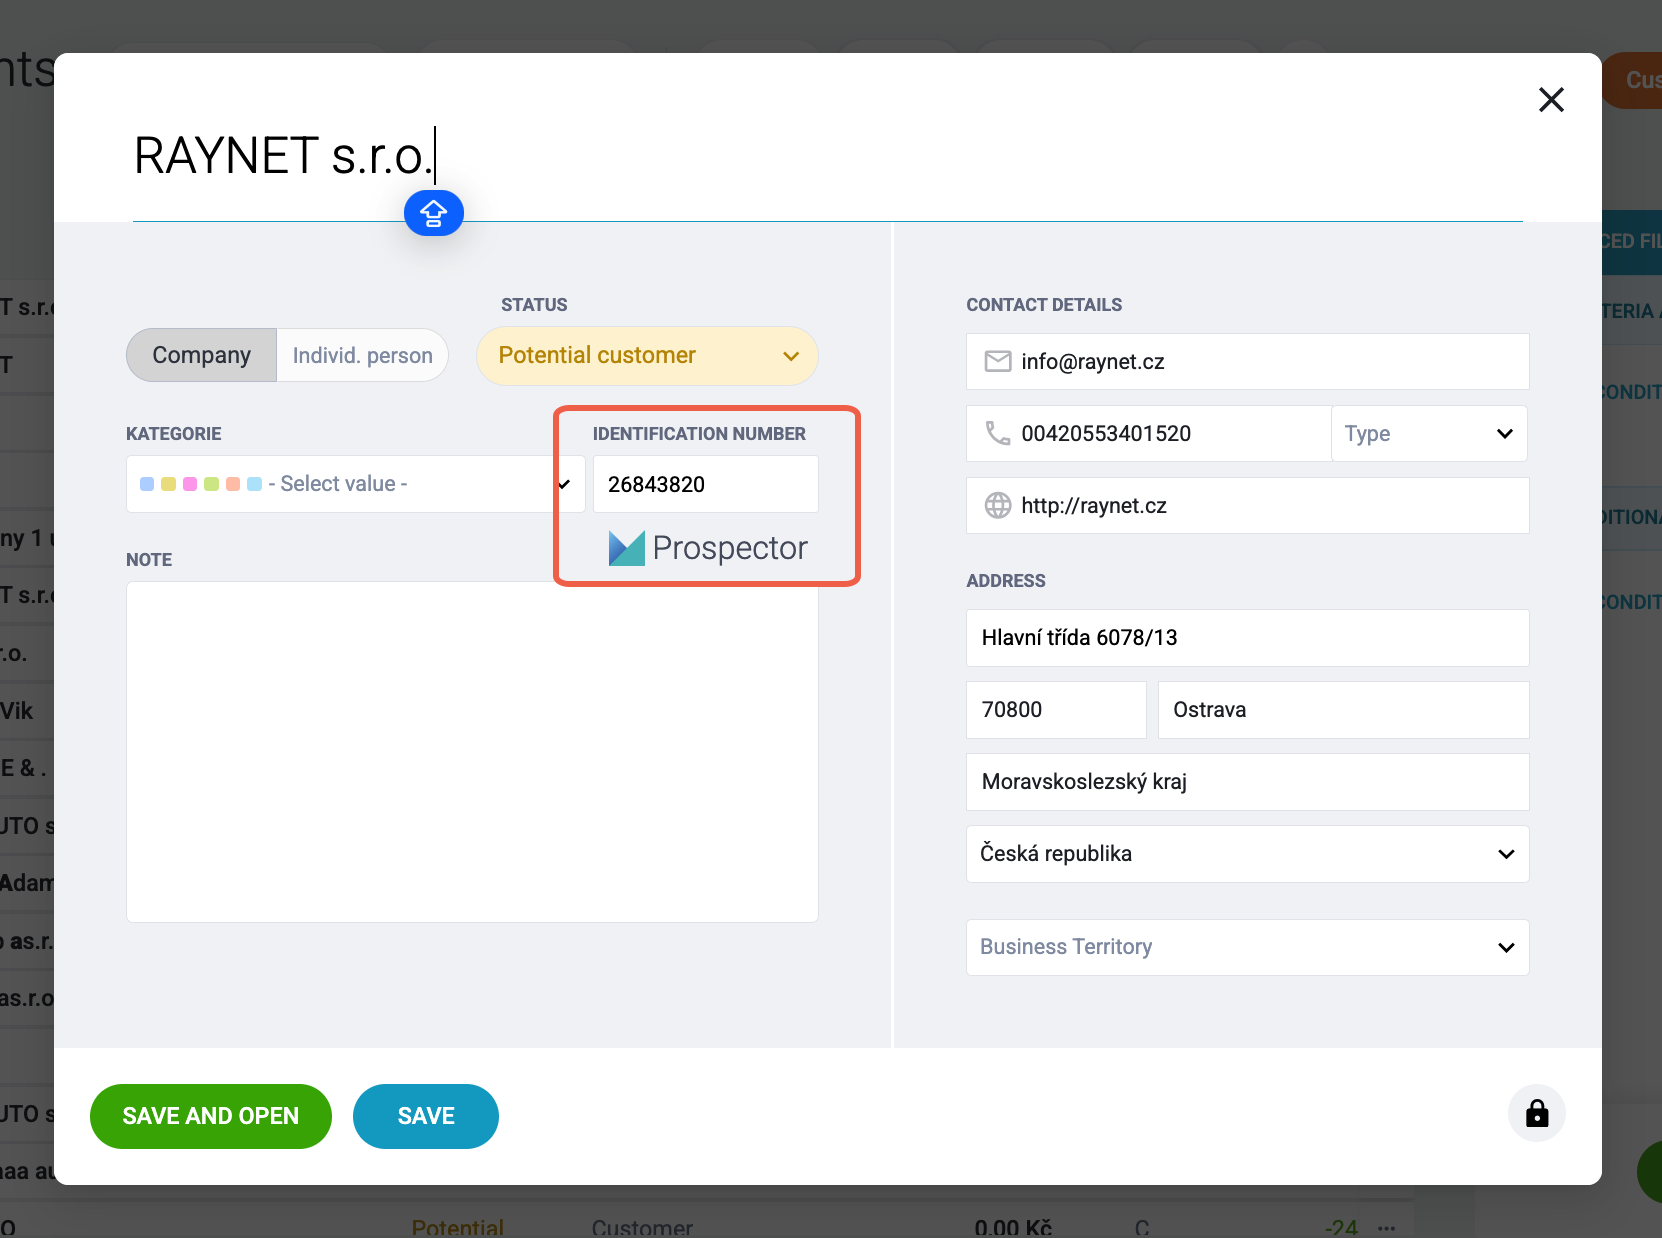This screenshot has height=1238, width=1662.
Task: Click the blue capitalize arrow icon
Action: coord(433,213)
